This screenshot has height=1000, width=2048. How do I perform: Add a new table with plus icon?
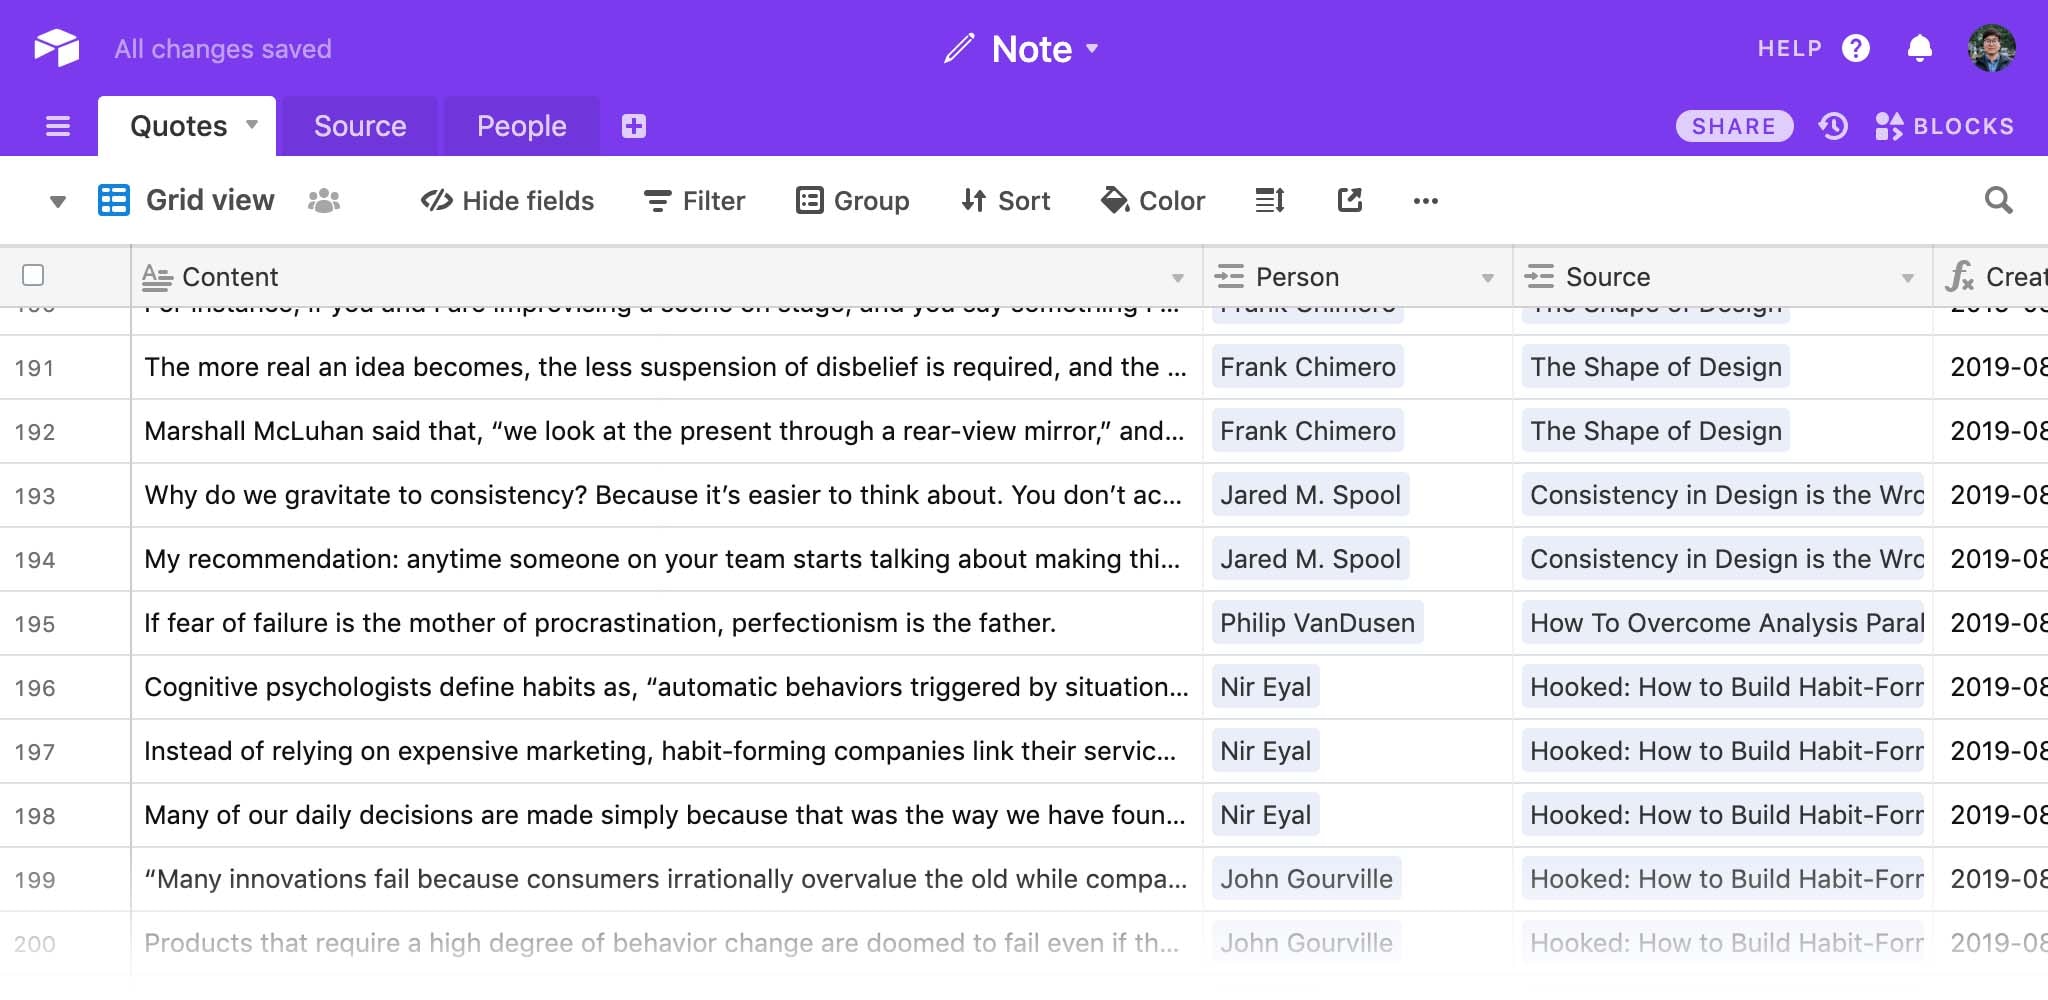tap(634, 126)
